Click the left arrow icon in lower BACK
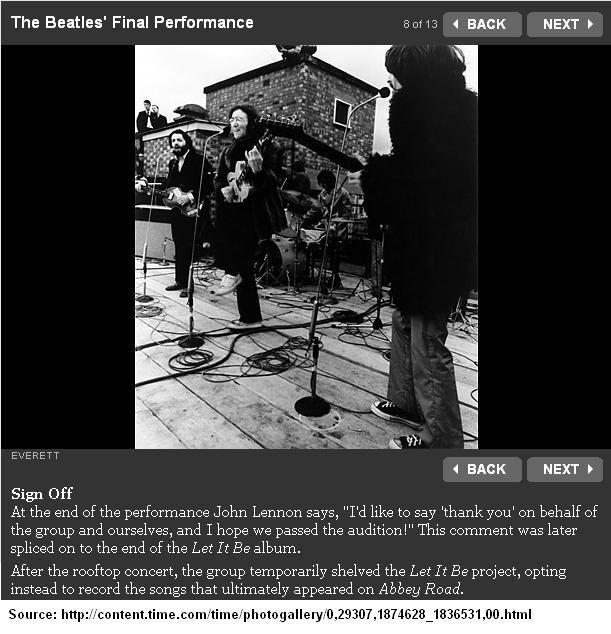611x634 pixels. [456, 469]
